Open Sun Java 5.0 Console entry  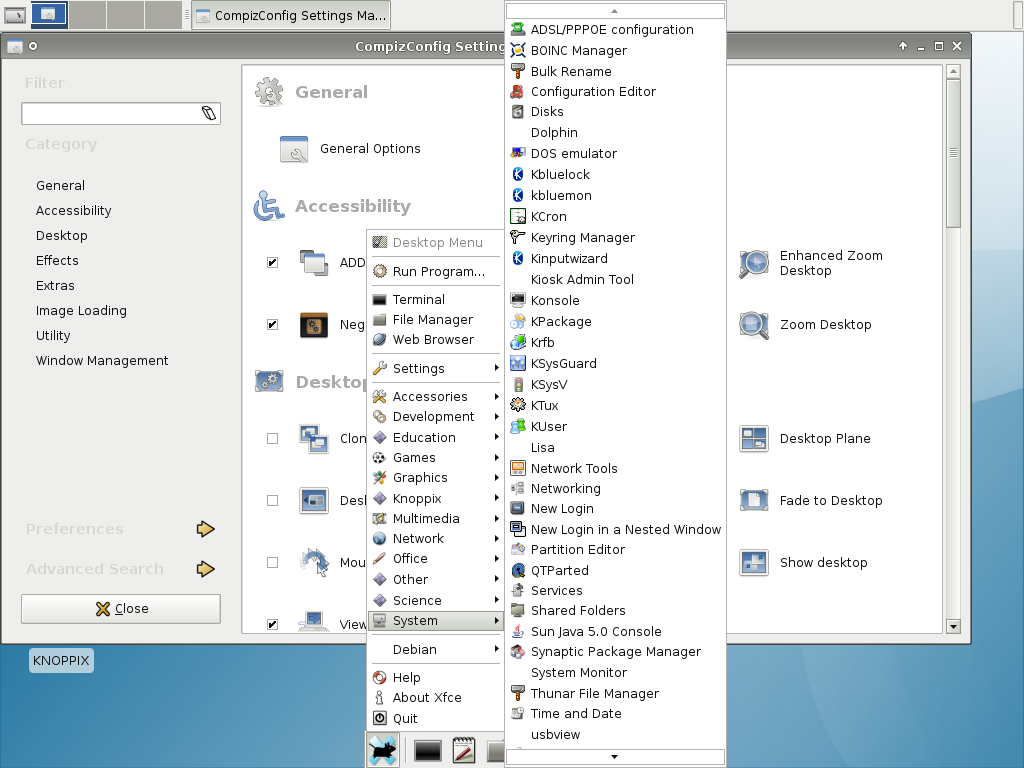pyautogui.click(x=615, y=632)
